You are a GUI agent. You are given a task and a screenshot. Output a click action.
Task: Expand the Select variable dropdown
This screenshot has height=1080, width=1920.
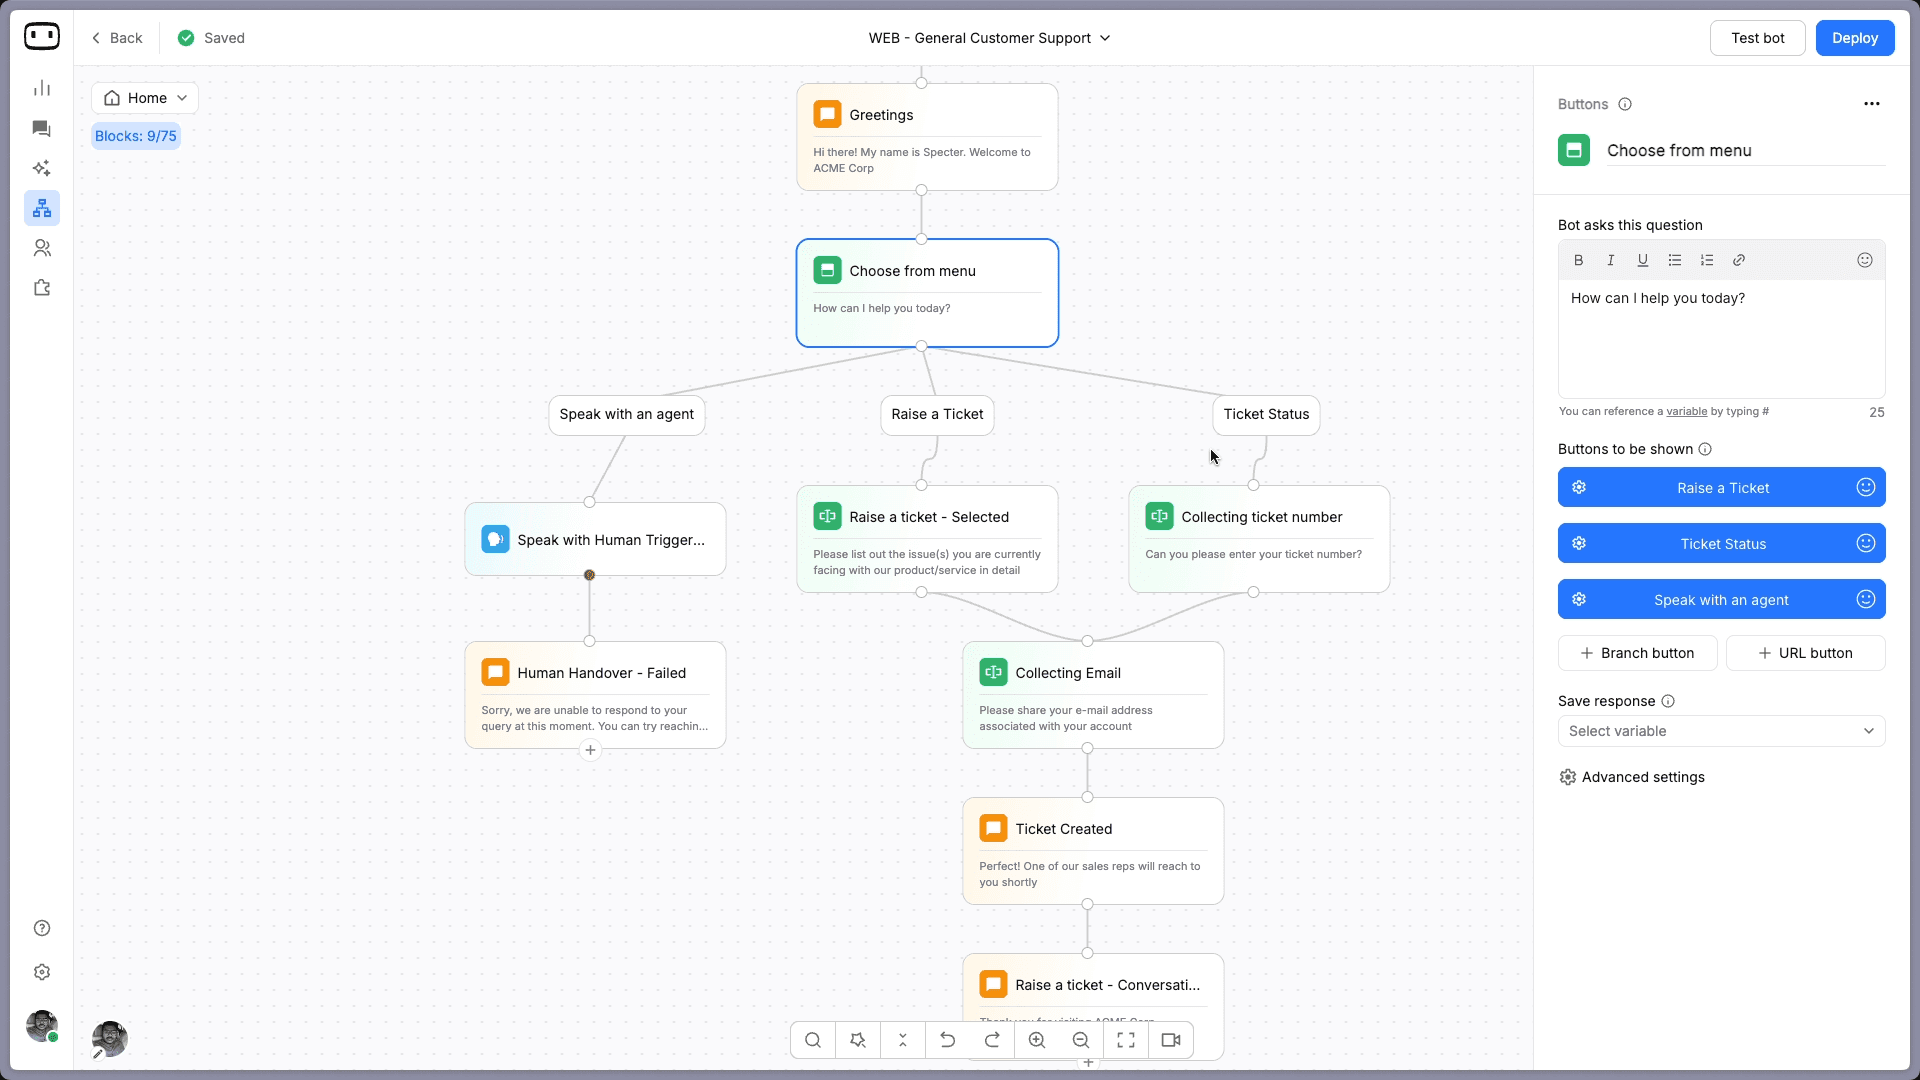[x=1721, y=731]
